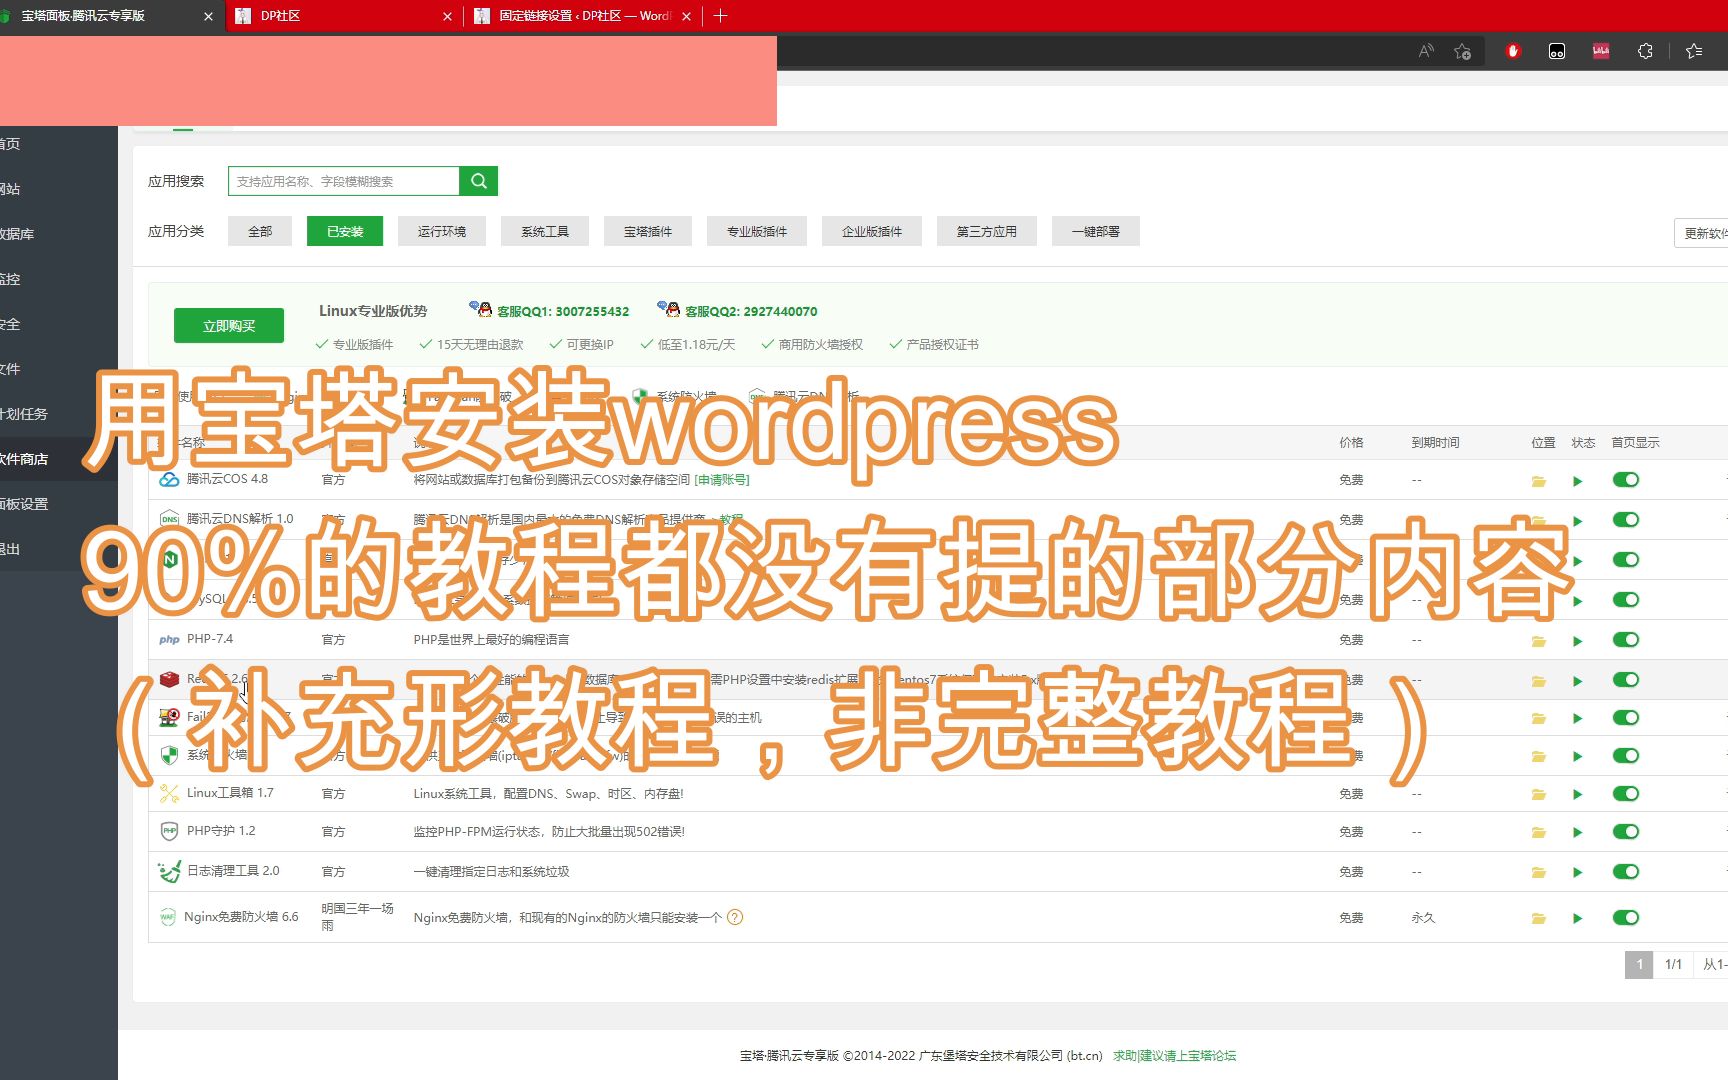
Task: Toggle homepage display for 腾讯云COS 4.8
Action: pos(1626,480)
